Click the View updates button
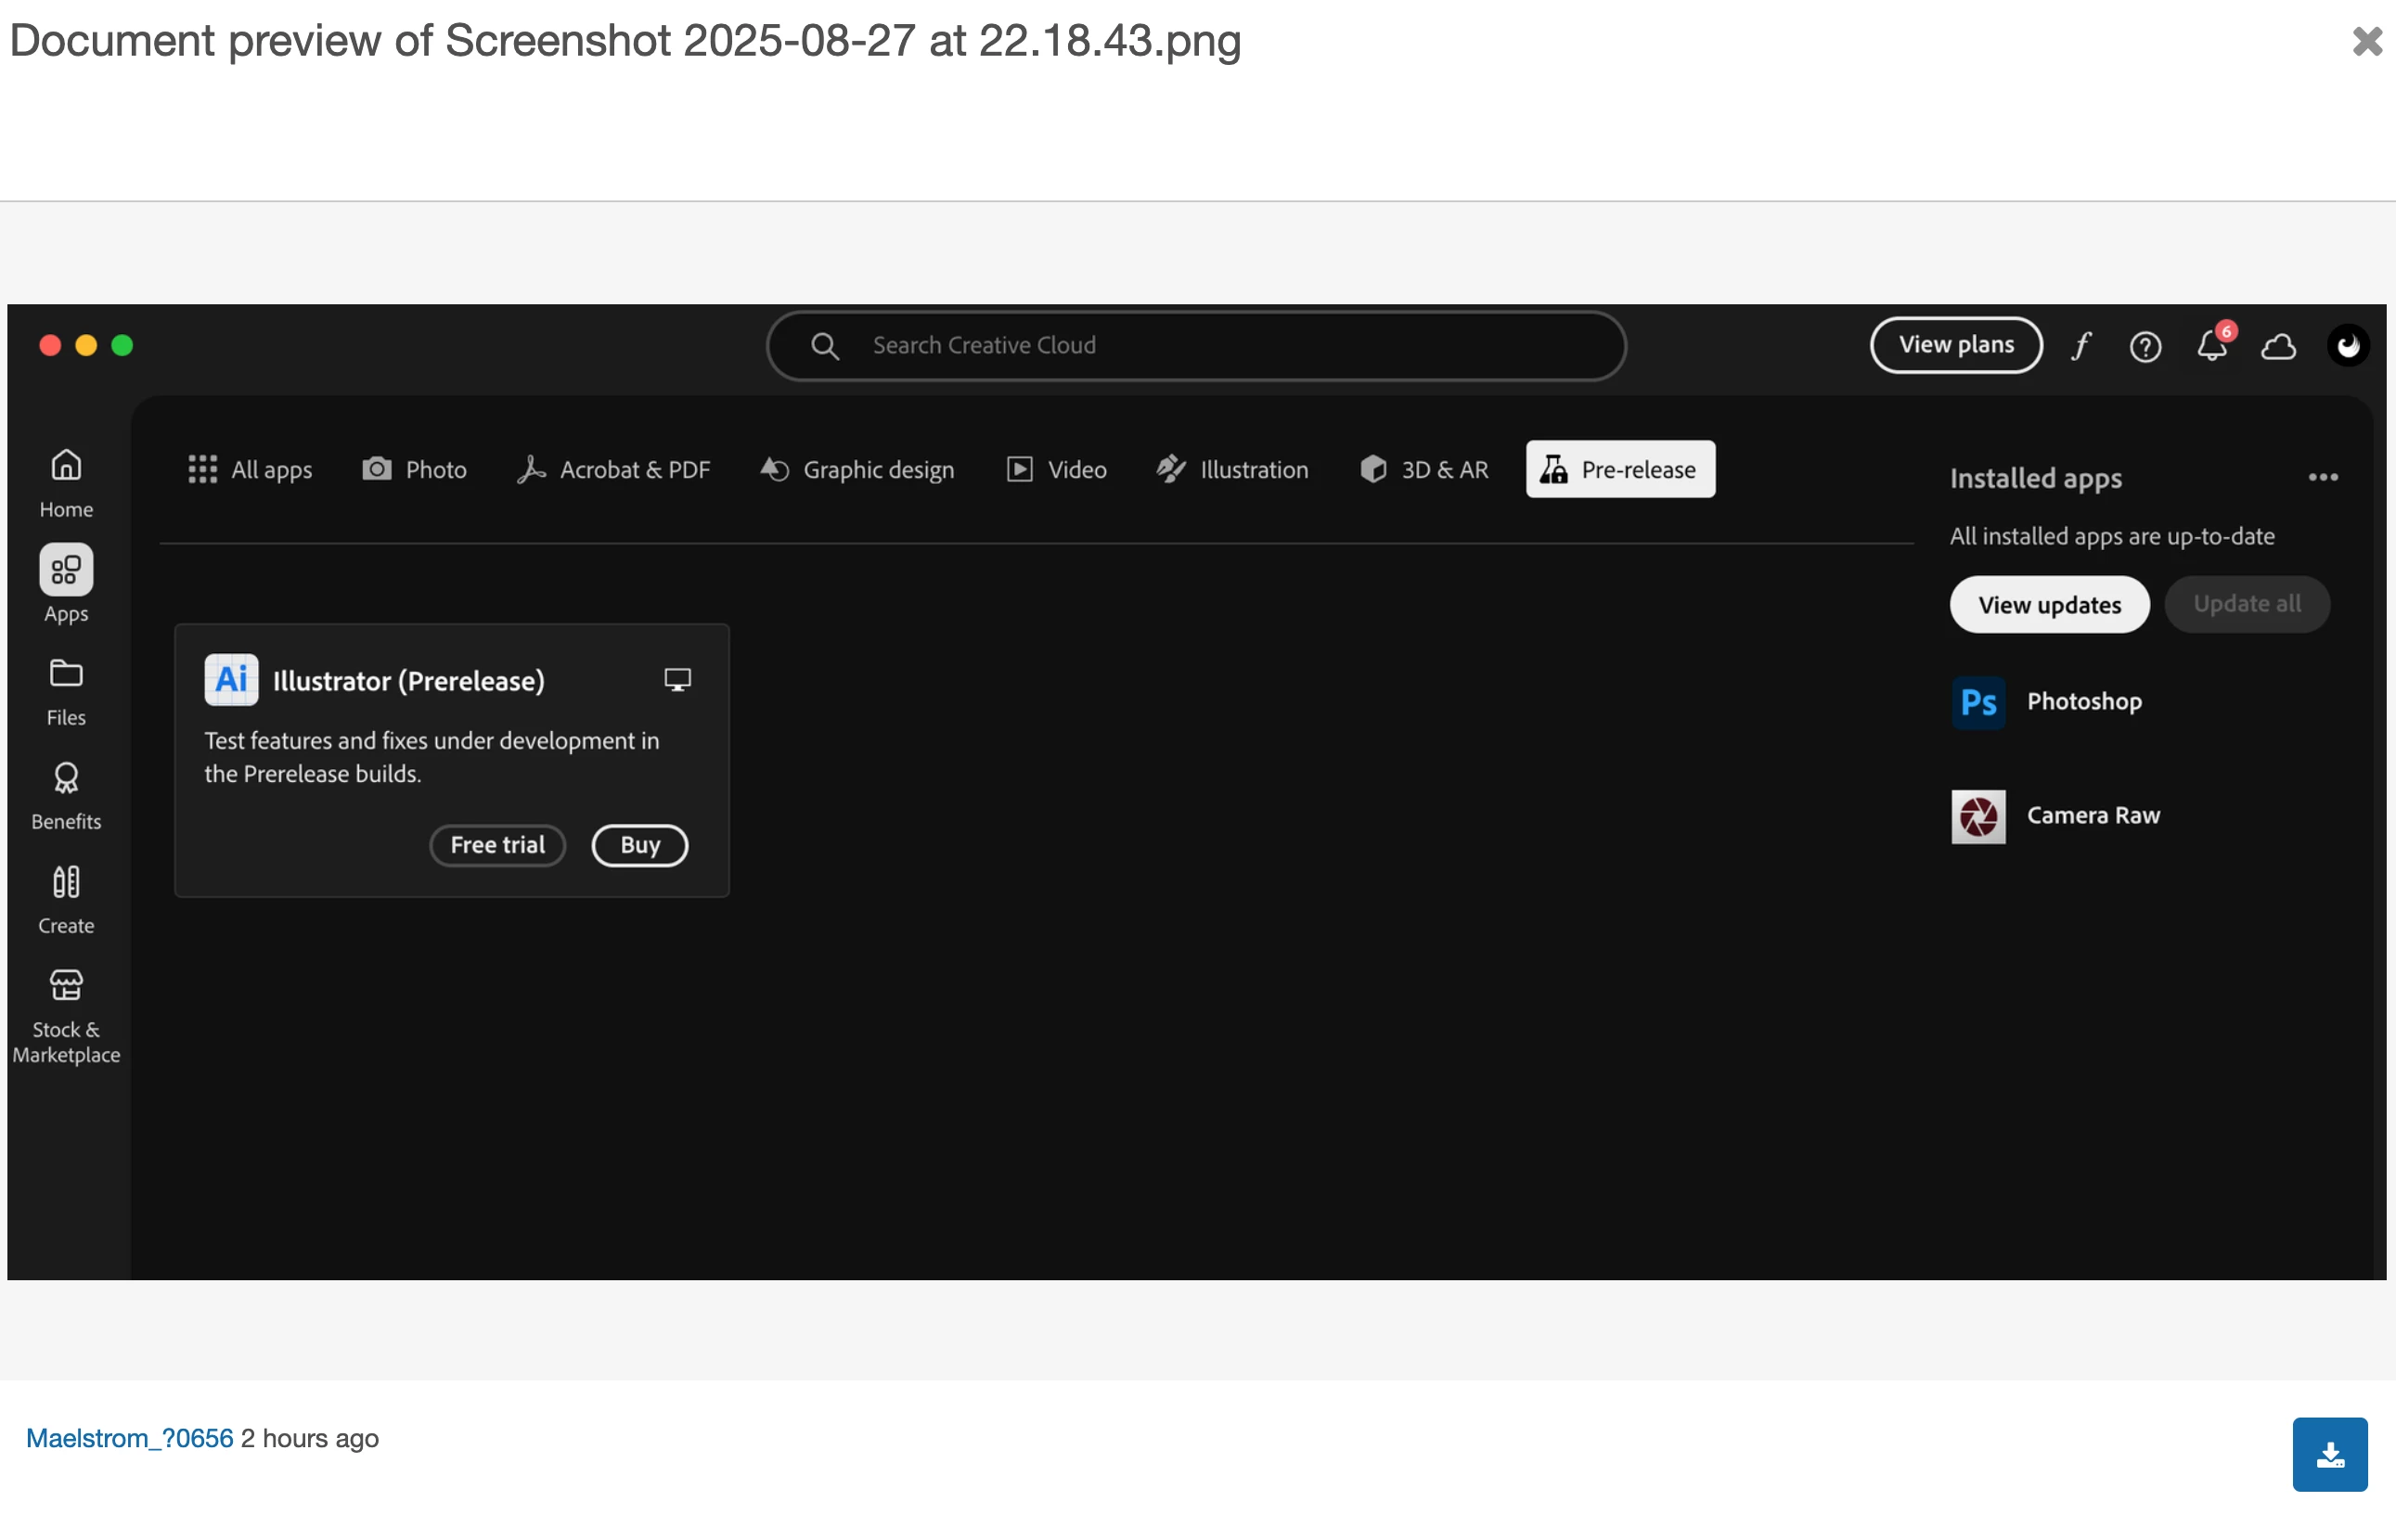2396x1540 pixels. (x=2048, y=605)
